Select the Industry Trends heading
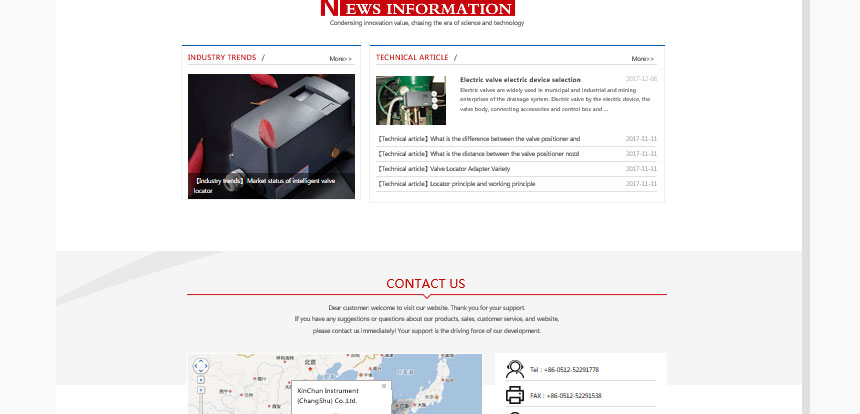 pos(222,58)
